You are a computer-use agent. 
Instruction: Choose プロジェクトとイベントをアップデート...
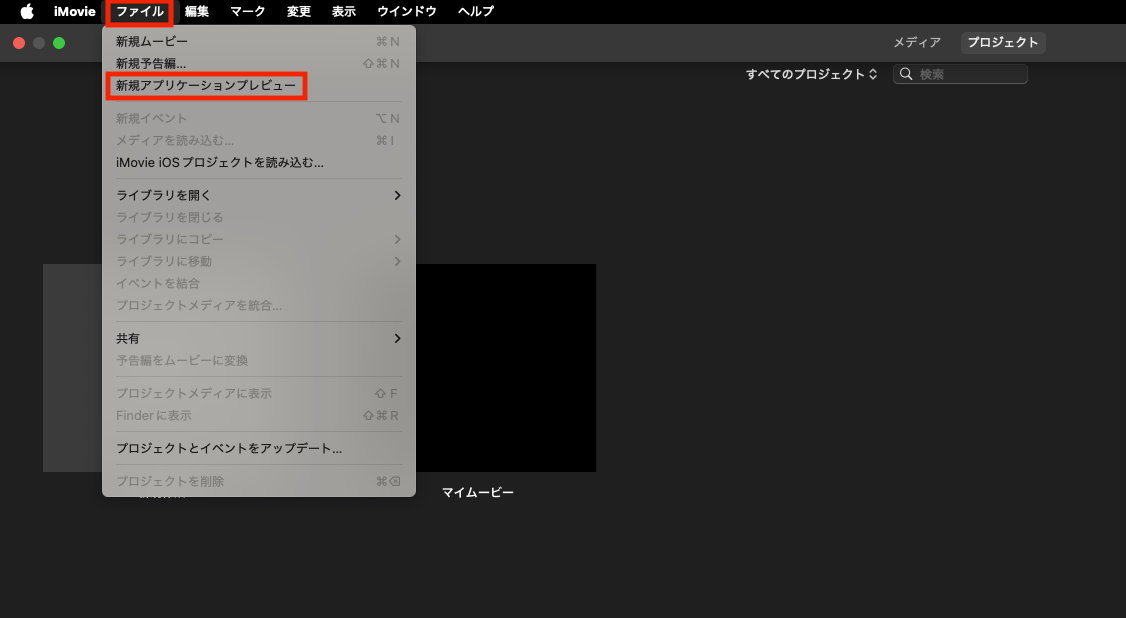[x=259, y=449]
